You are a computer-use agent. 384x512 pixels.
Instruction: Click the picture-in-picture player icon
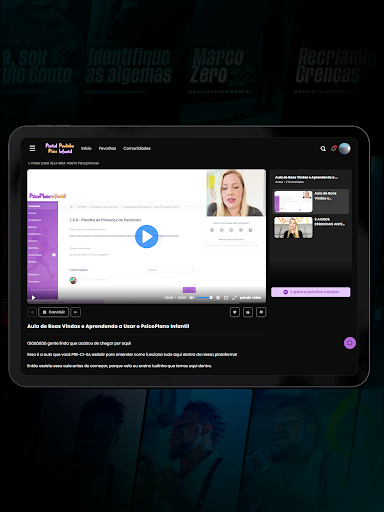(x=226, y=297)
